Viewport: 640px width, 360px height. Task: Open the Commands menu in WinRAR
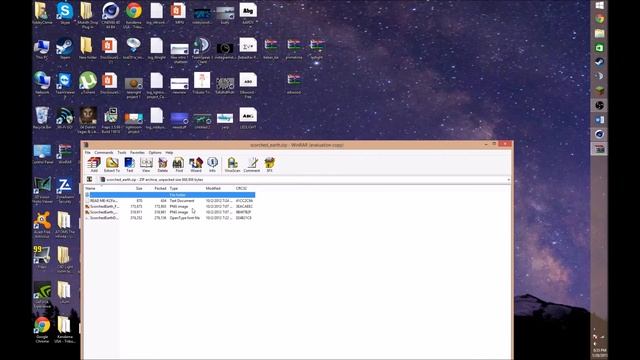pyautogui.click(x=104, y=152)
